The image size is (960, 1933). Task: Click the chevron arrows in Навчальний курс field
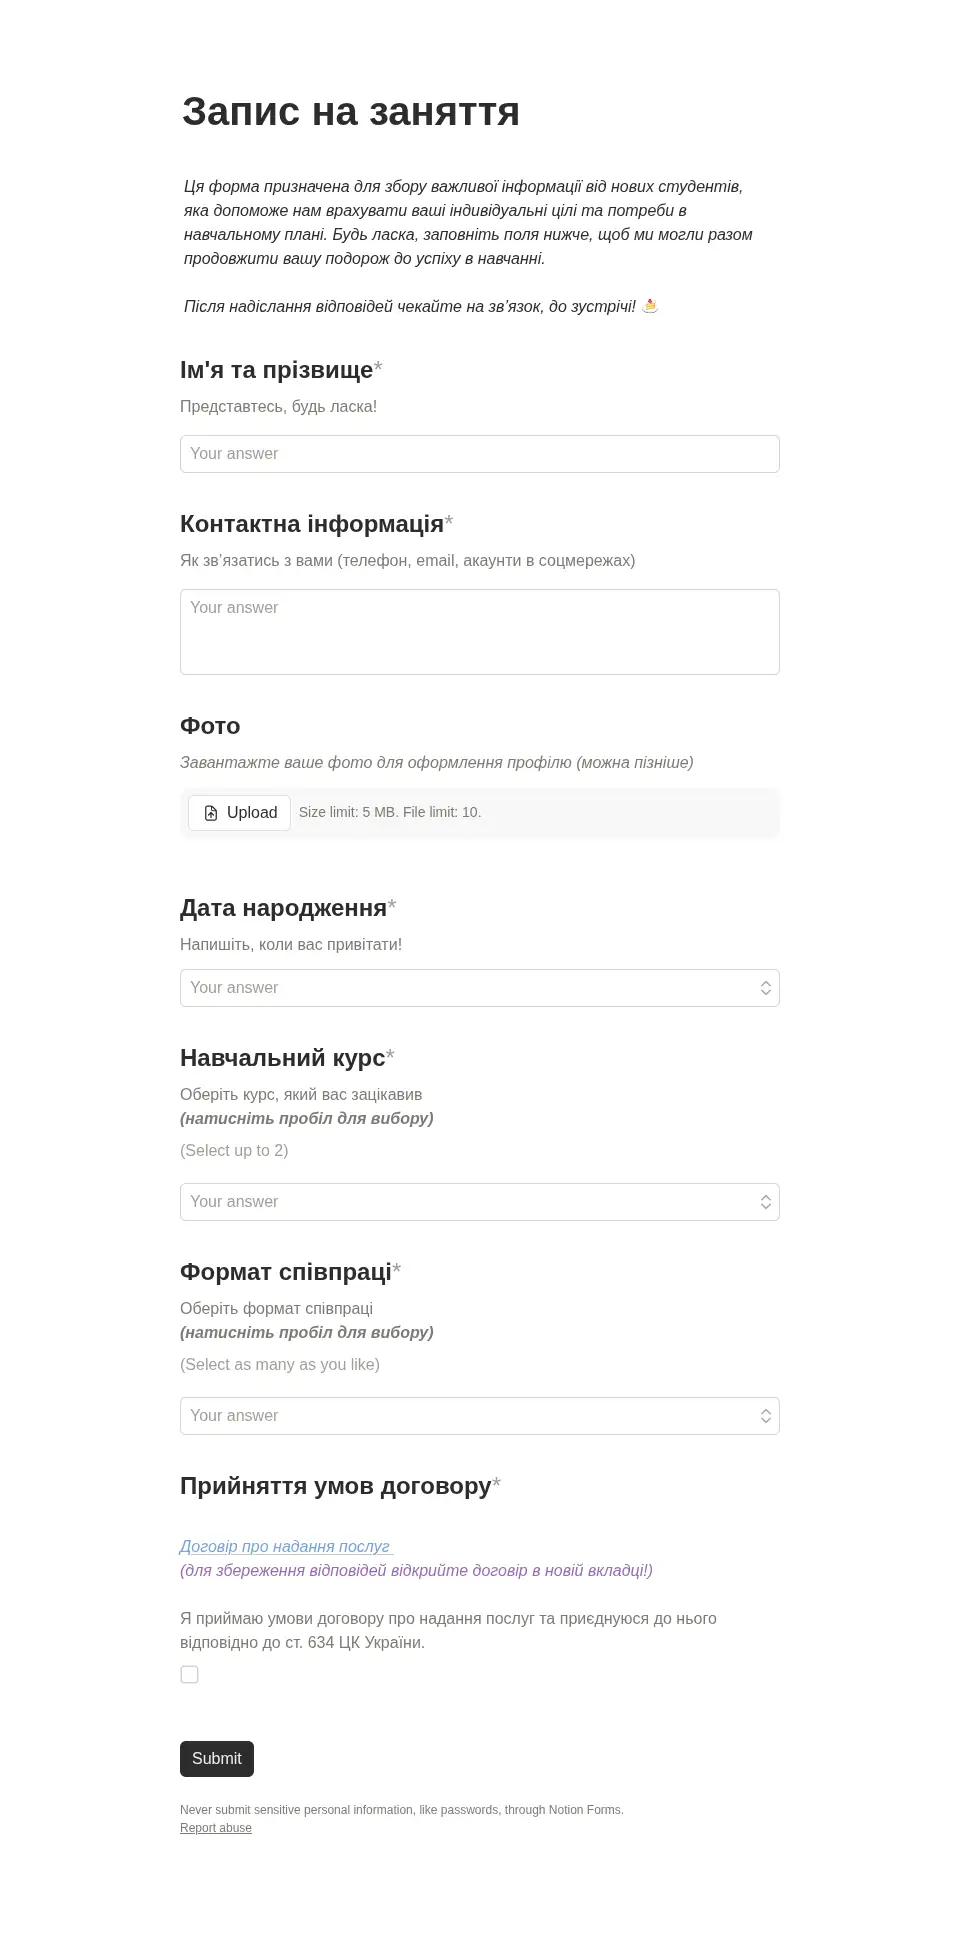coord(765,1202)
